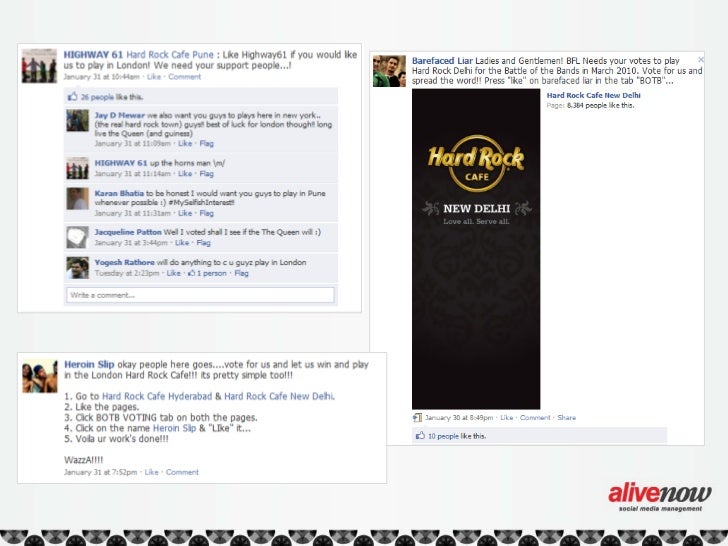View the 26 people who like this

(x=97, y=97)
